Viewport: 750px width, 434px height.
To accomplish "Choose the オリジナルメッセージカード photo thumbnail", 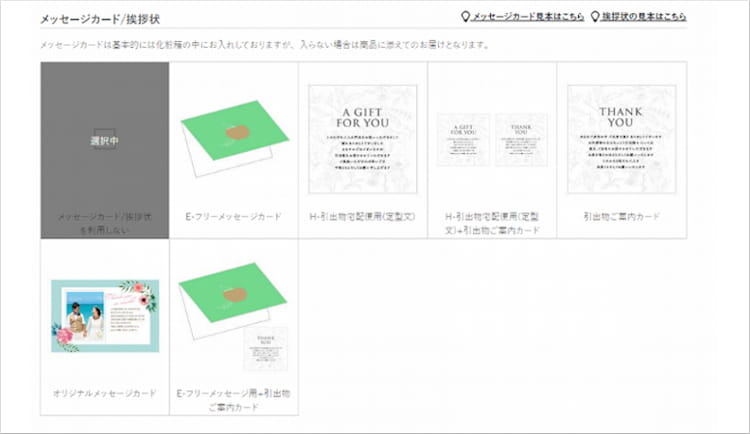I will tap(105, 316).
